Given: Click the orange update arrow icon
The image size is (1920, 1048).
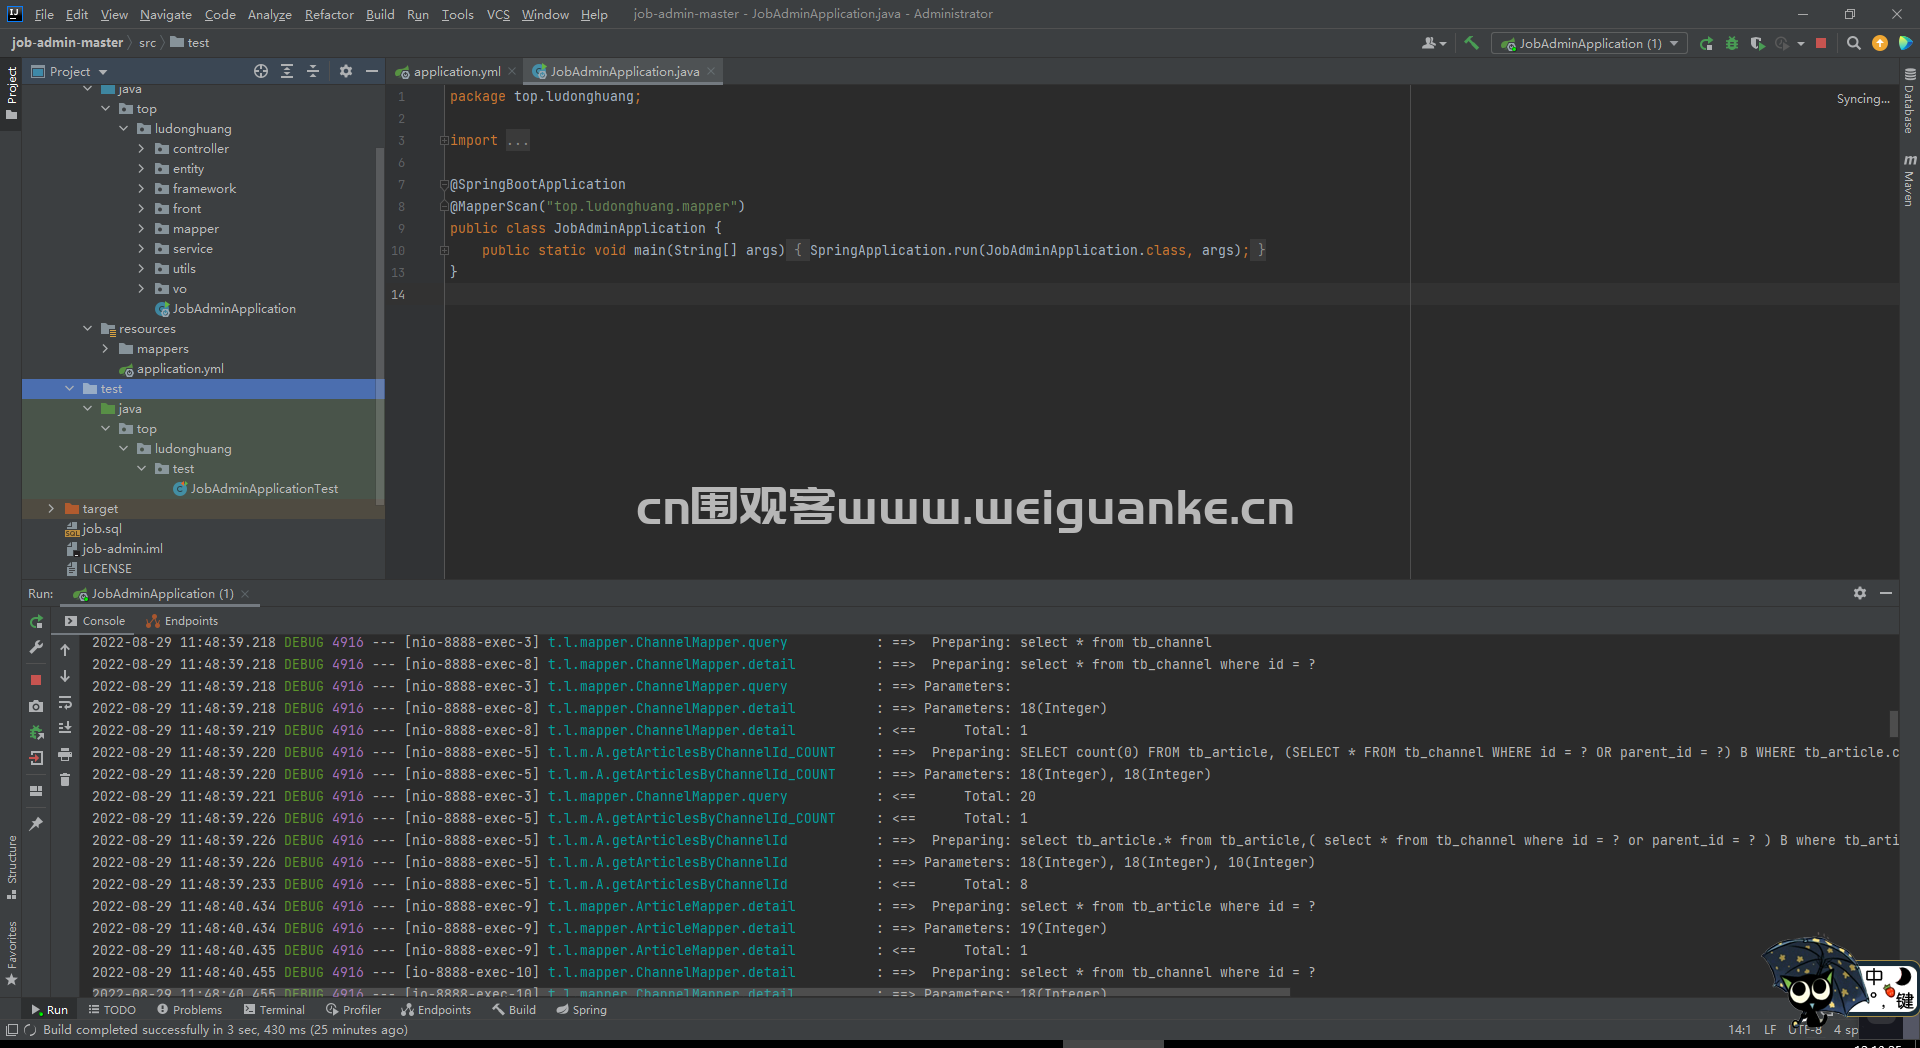Looking at the screenshot, I should tap(1880, 43).
